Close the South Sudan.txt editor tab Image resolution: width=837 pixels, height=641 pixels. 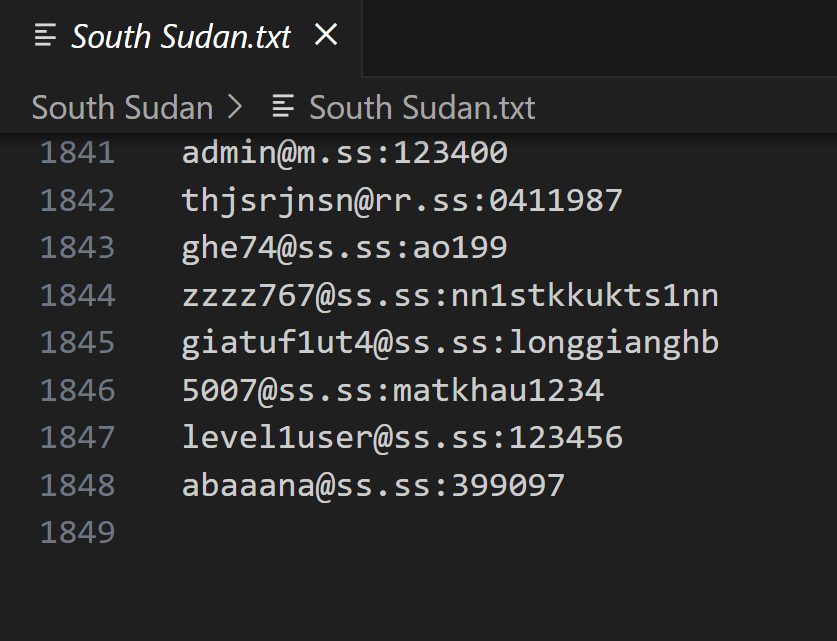coord(326,36)
